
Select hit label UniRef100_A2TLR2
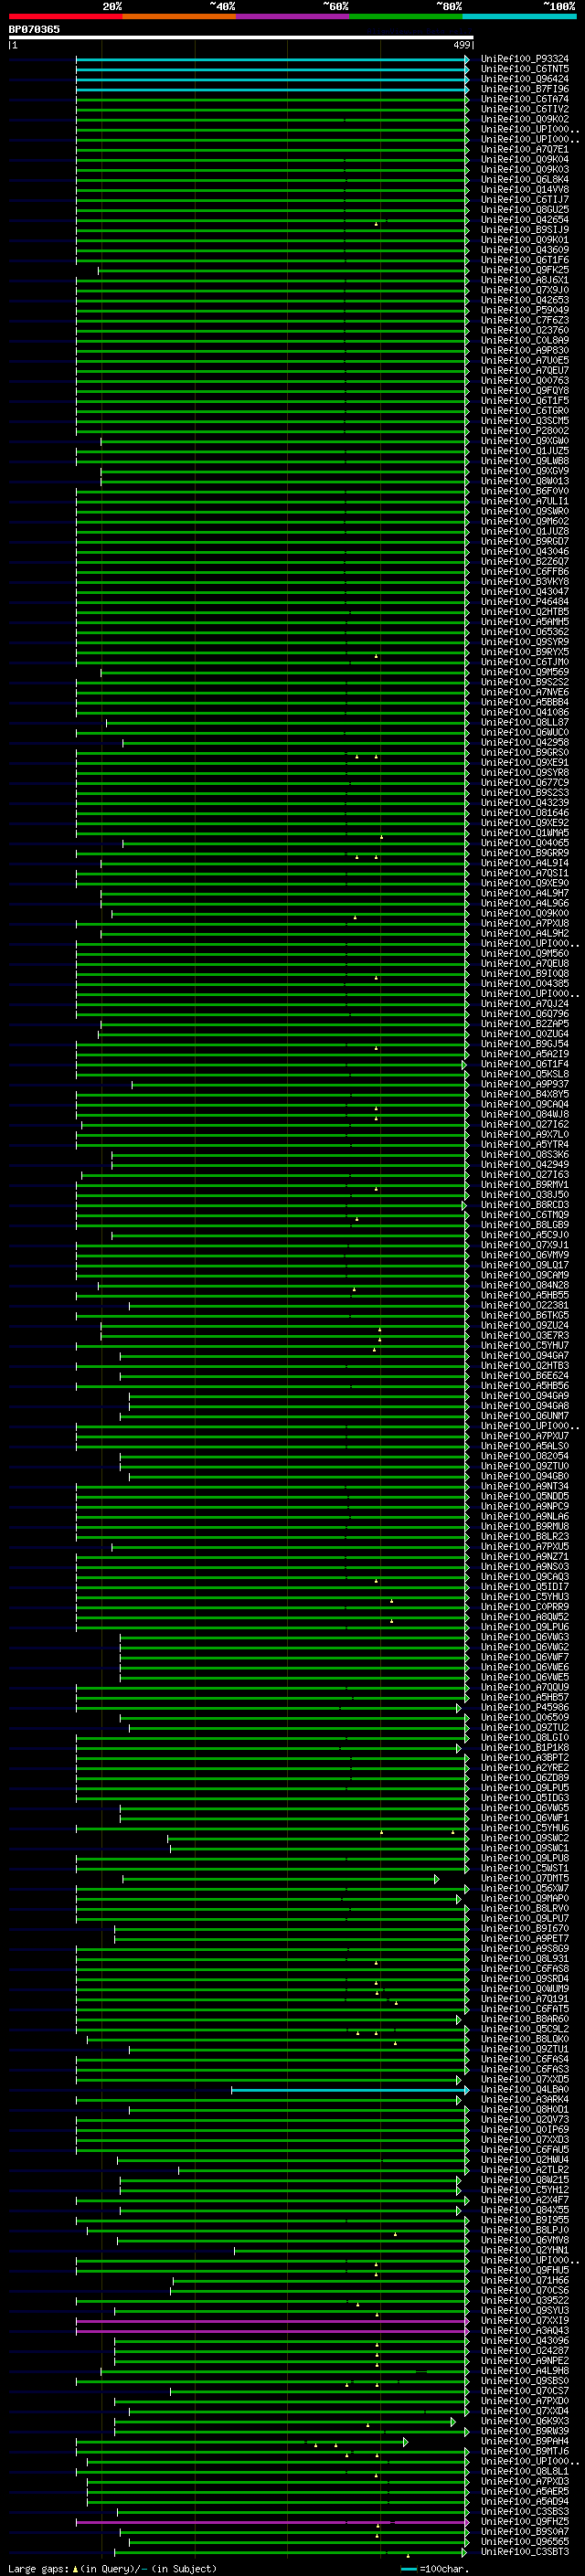coord(525,2171)
